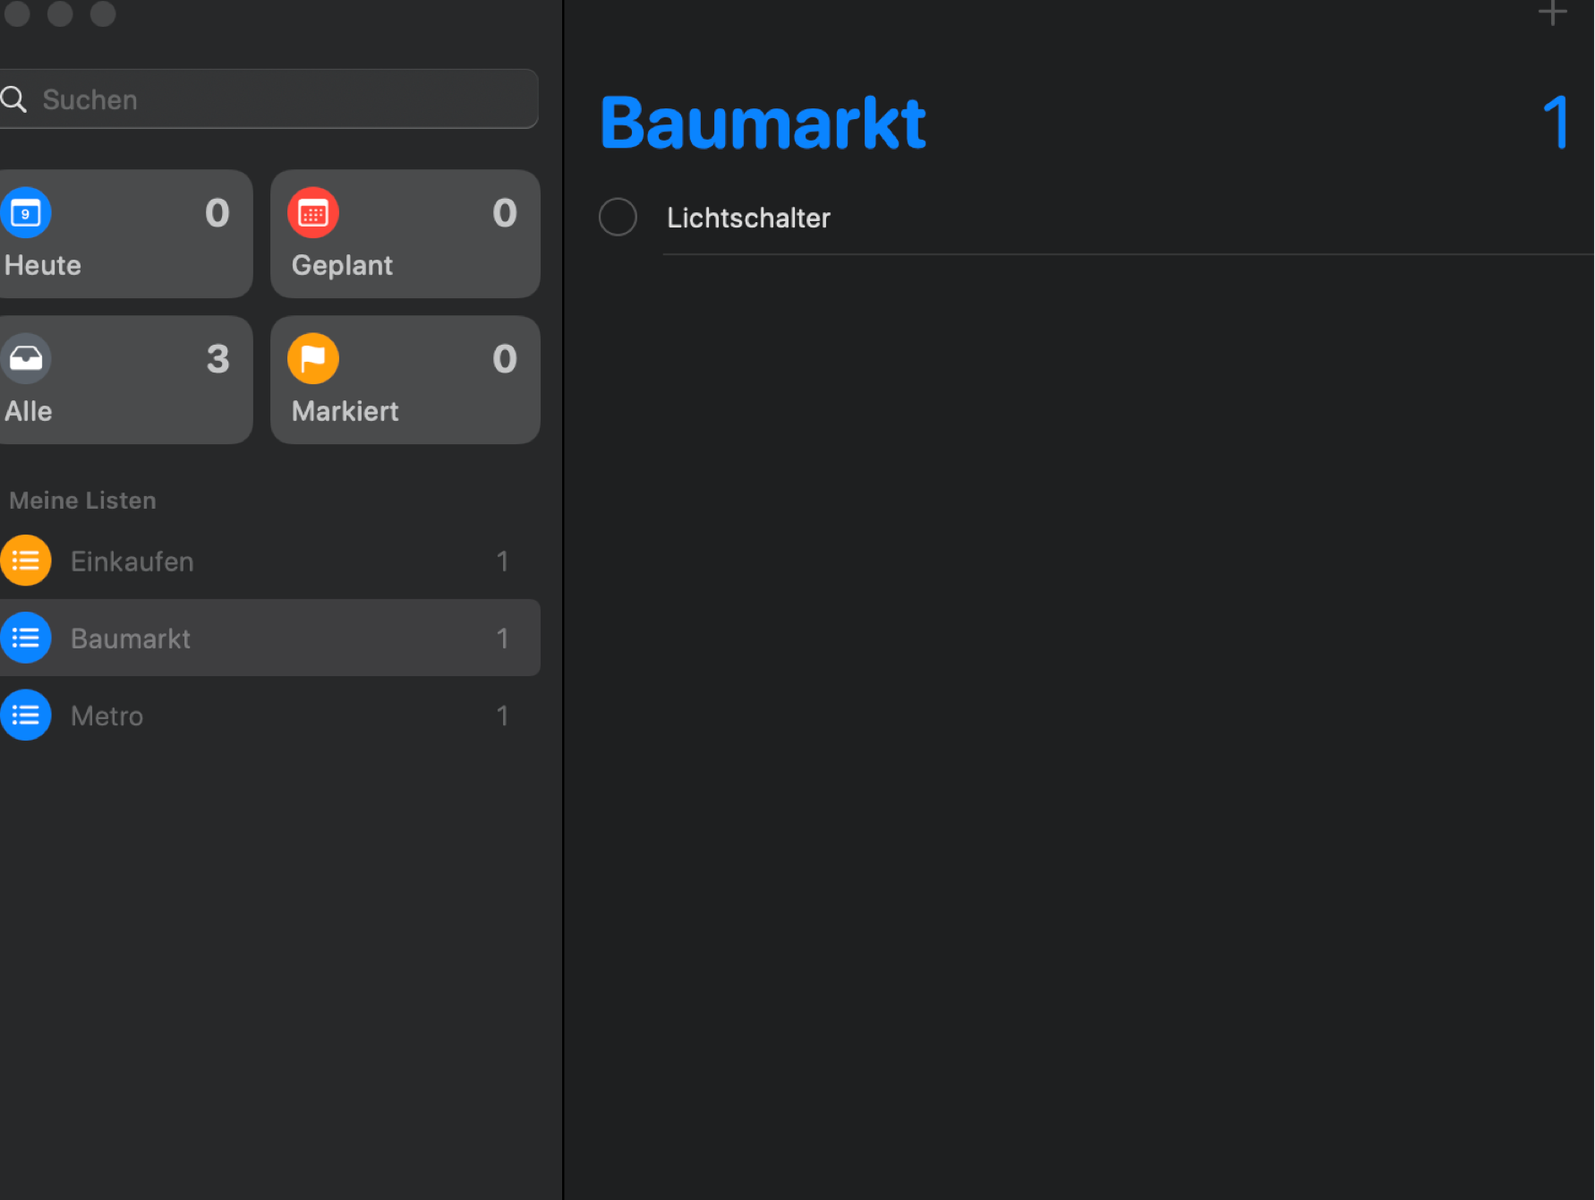Click the blue Baumarkt list icon
This screenshot has width=1595, height=1200.
click(x=26, y=638)
